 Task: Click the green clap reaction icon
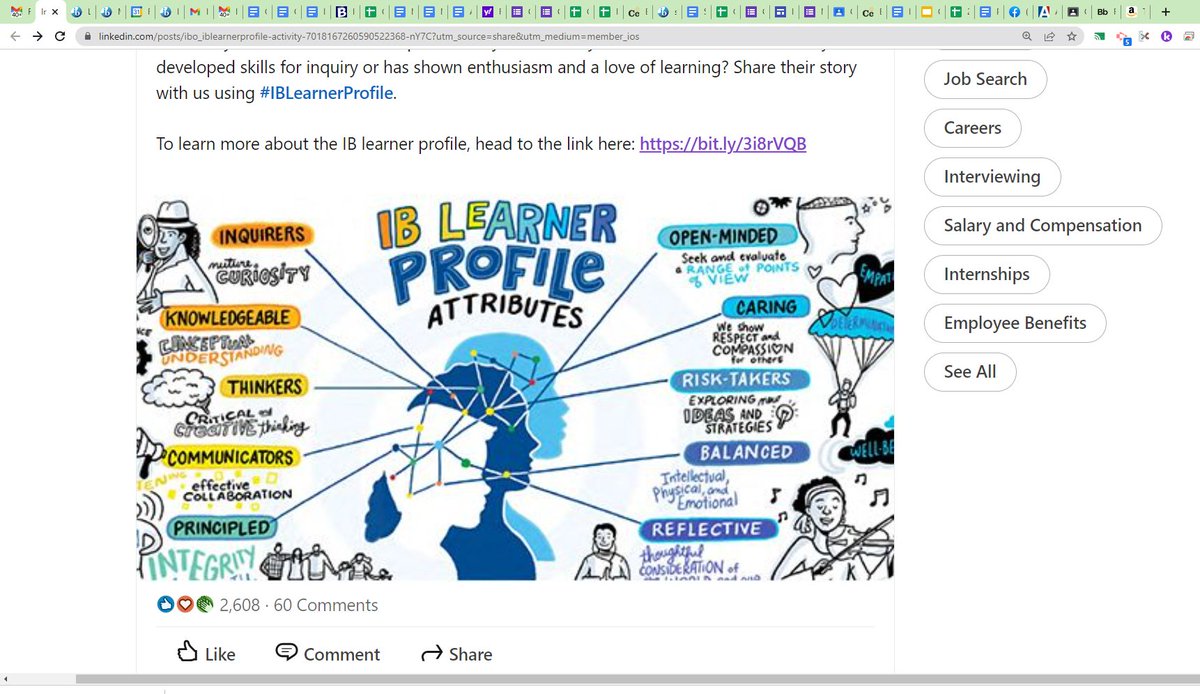point(203,604)
